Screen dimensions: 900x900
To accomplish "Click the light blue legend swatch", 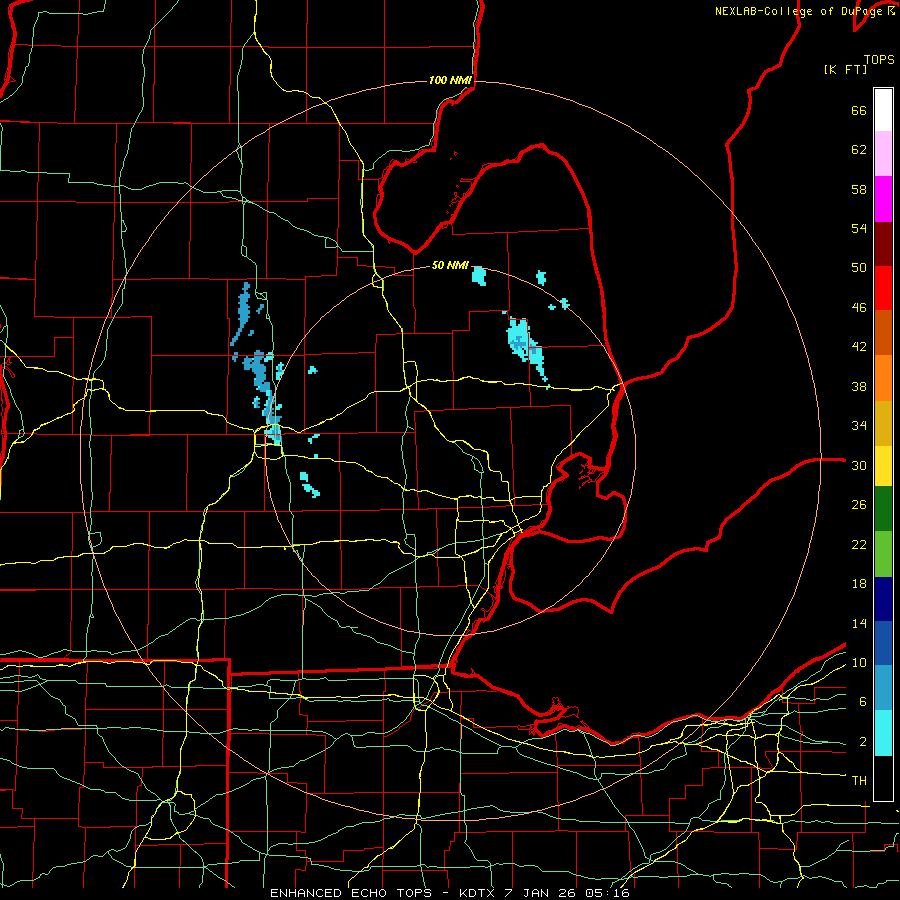I will point(883,688).
